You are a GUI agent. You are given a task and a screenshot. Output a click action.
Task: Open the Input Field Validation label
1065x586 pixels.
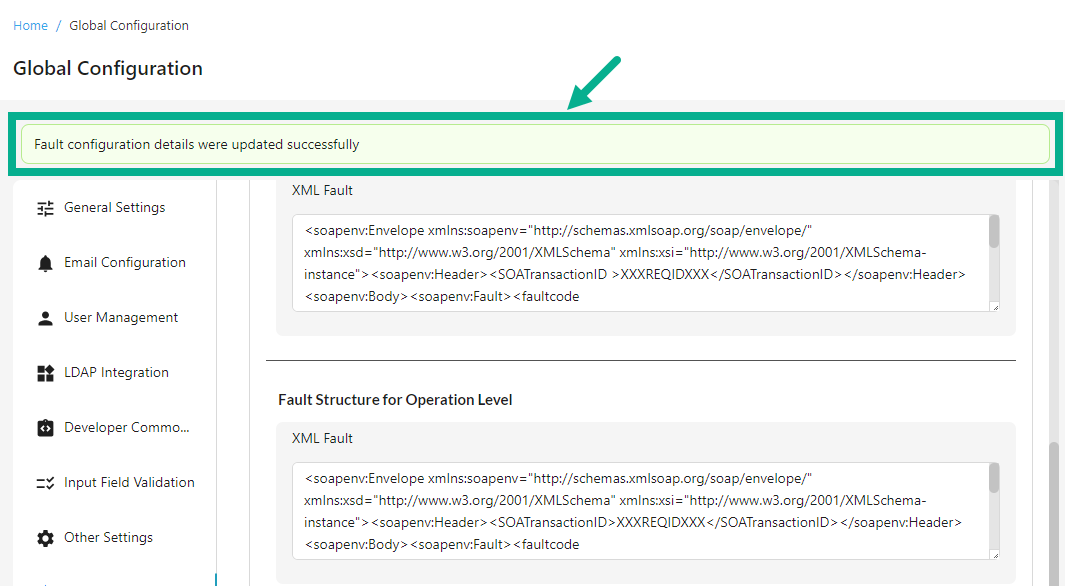click(x=129, y=483)
